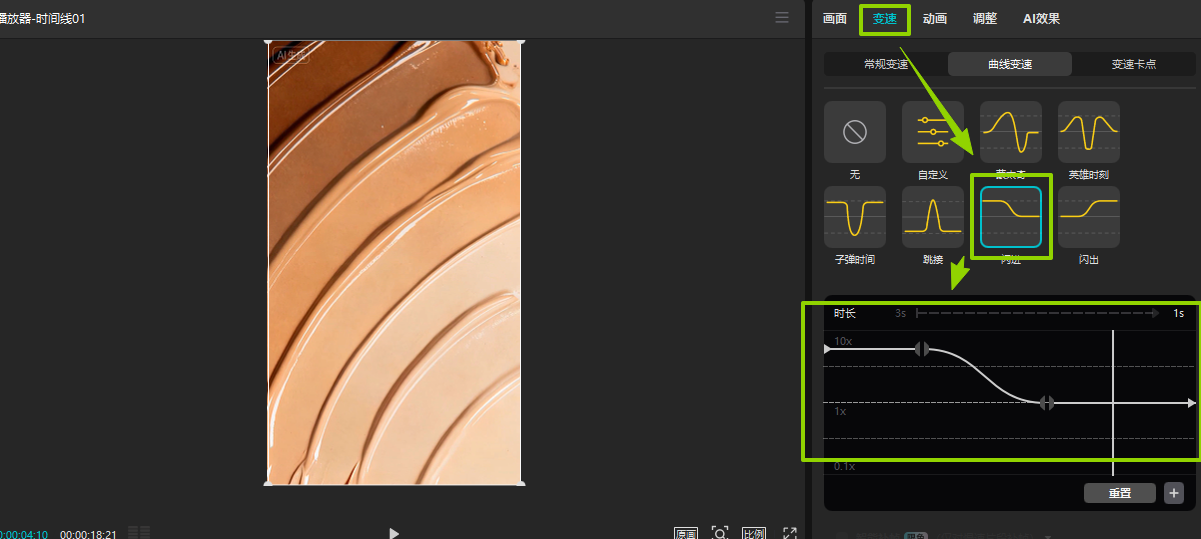The image size is (1201, 539).
Task: Select the 闪进 flash-in curve preset
Action: click(1010, 217)
